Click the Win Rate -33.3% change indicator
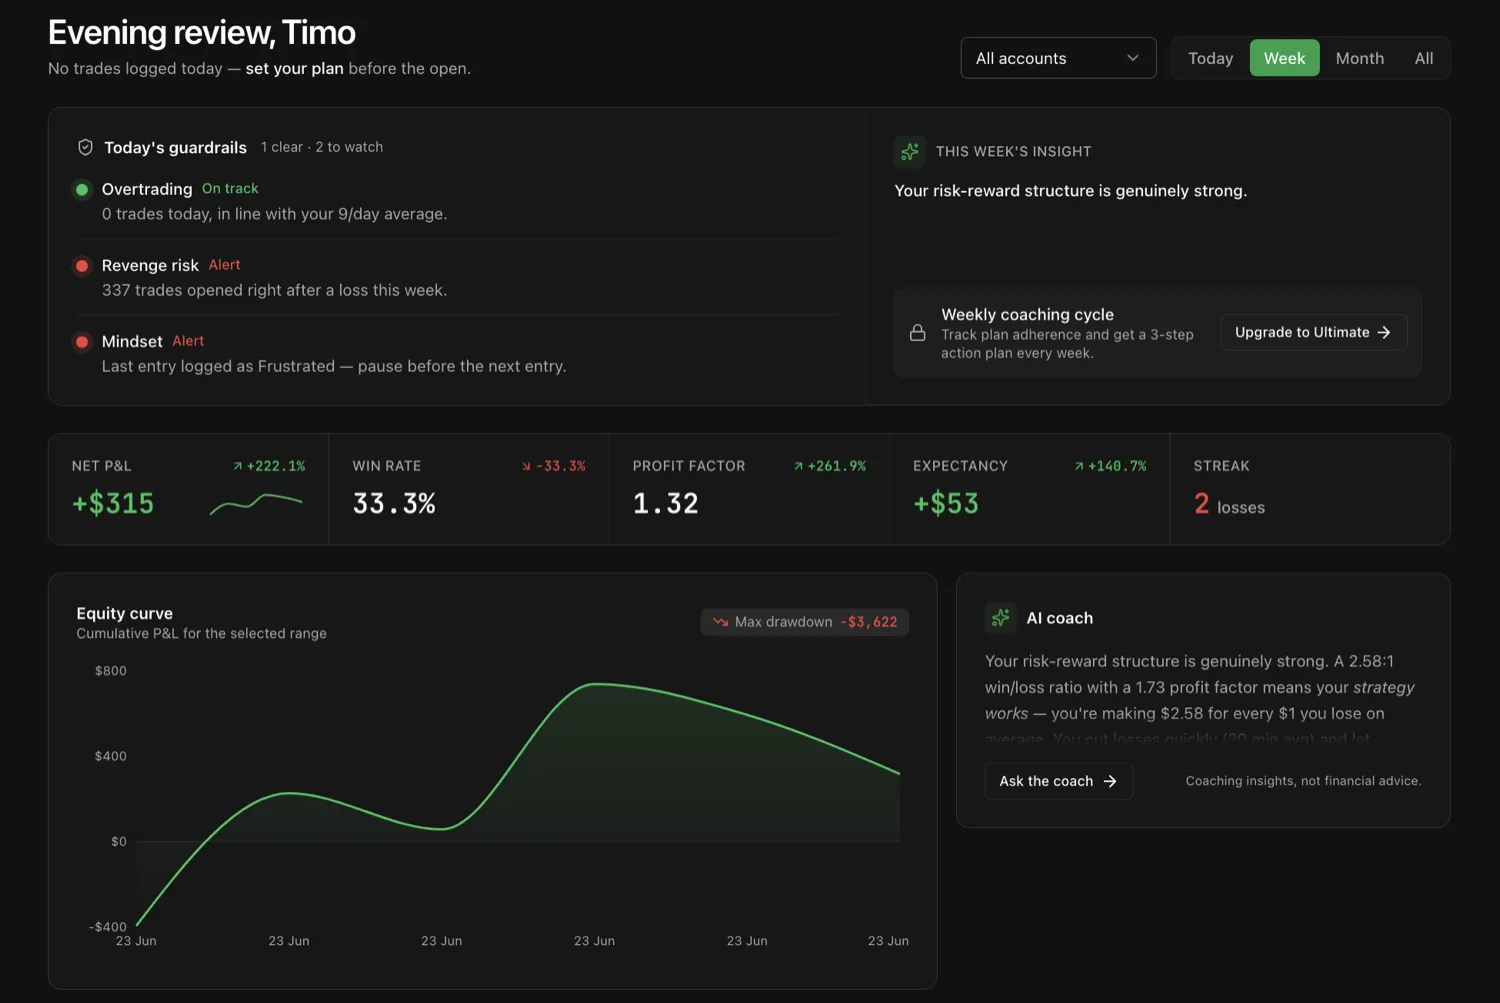Viewport: 1500px width, 1003px height. [x=553, y=466]
